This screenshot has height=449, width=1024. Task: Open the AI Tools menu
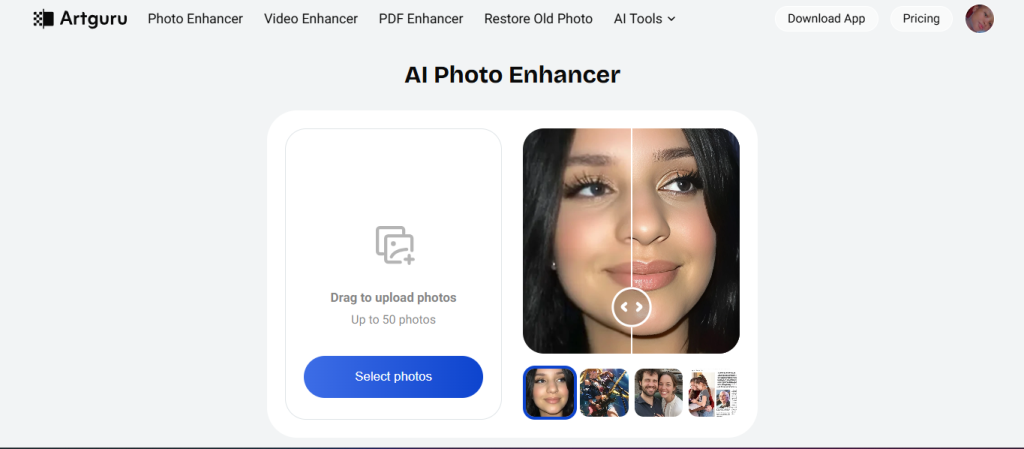click(645, 19)
